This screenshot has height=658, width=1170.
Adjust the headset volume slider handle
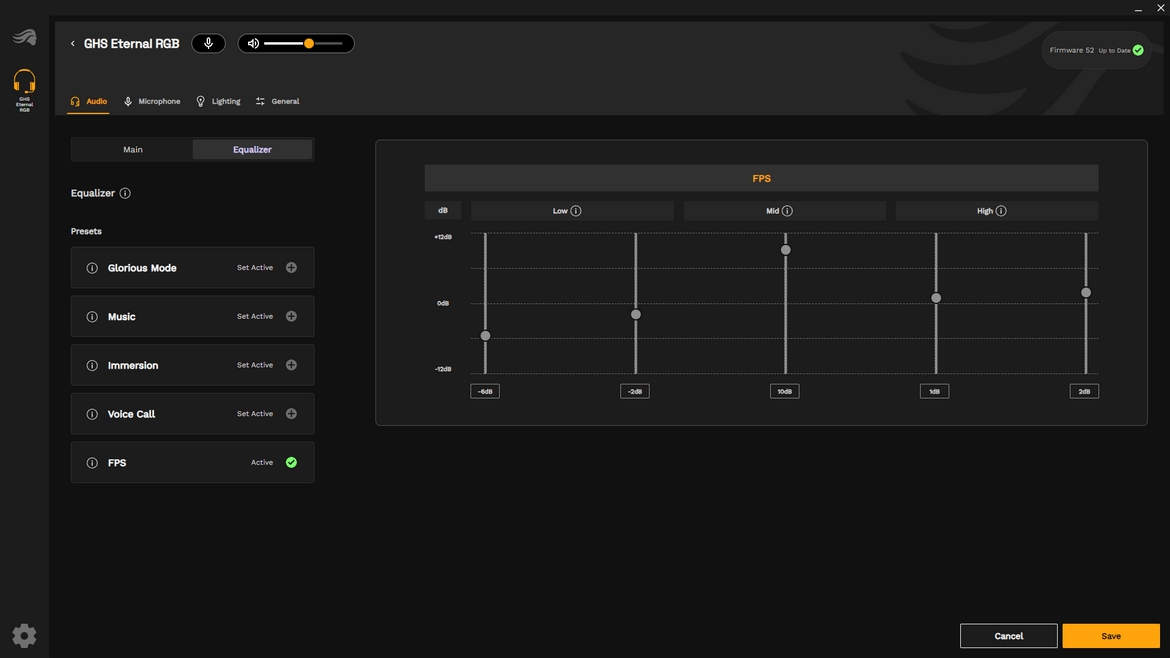point(309,43)
